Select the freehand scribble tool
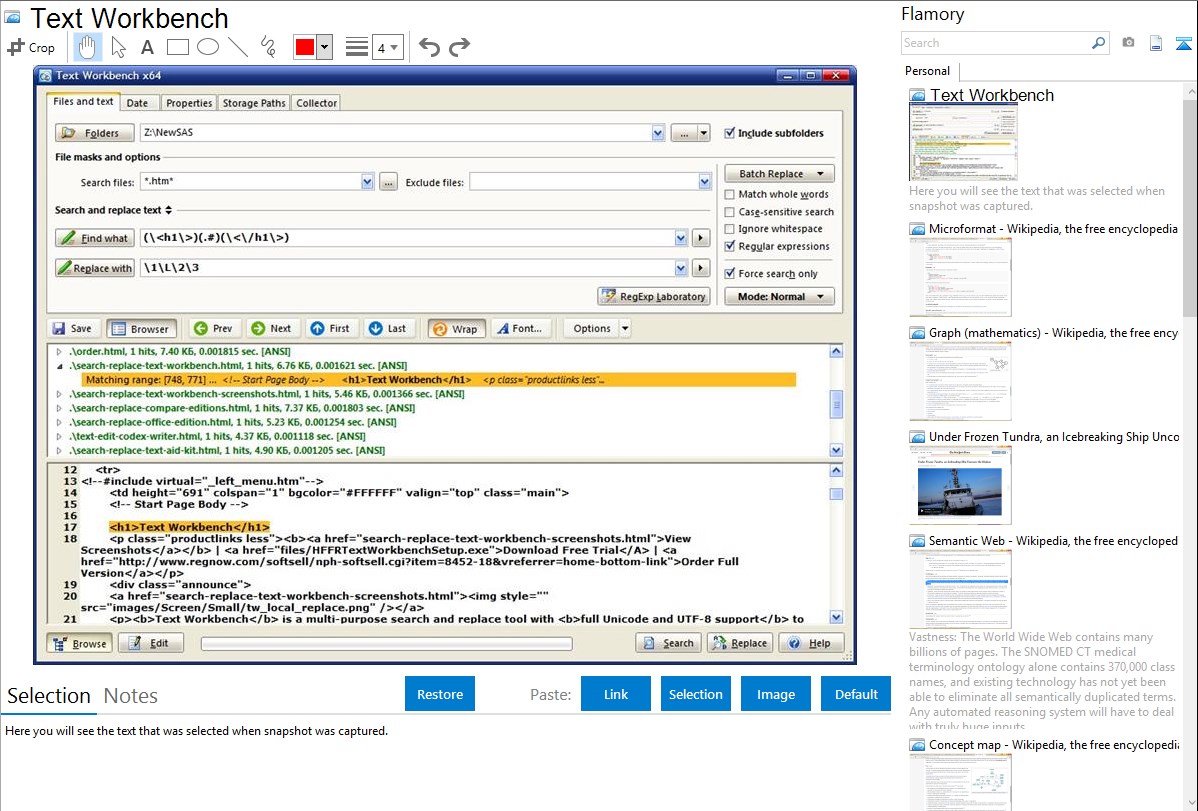 [x=268, y=47]
